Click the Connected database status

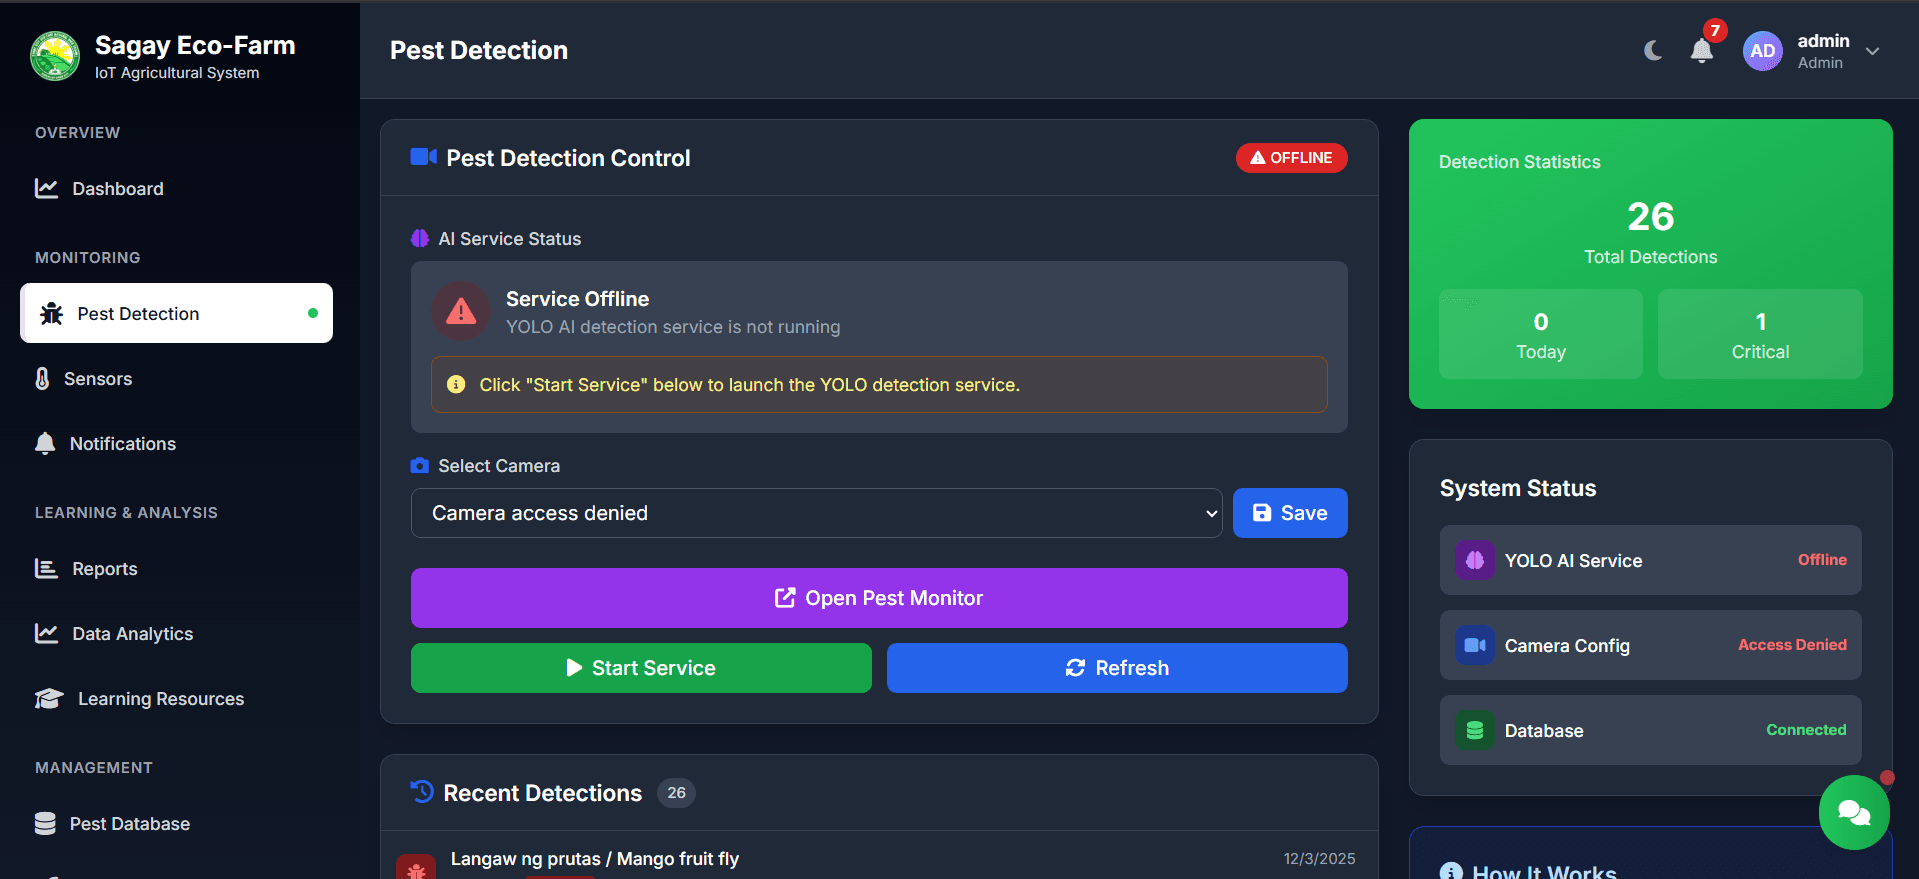pos(1806,730)
